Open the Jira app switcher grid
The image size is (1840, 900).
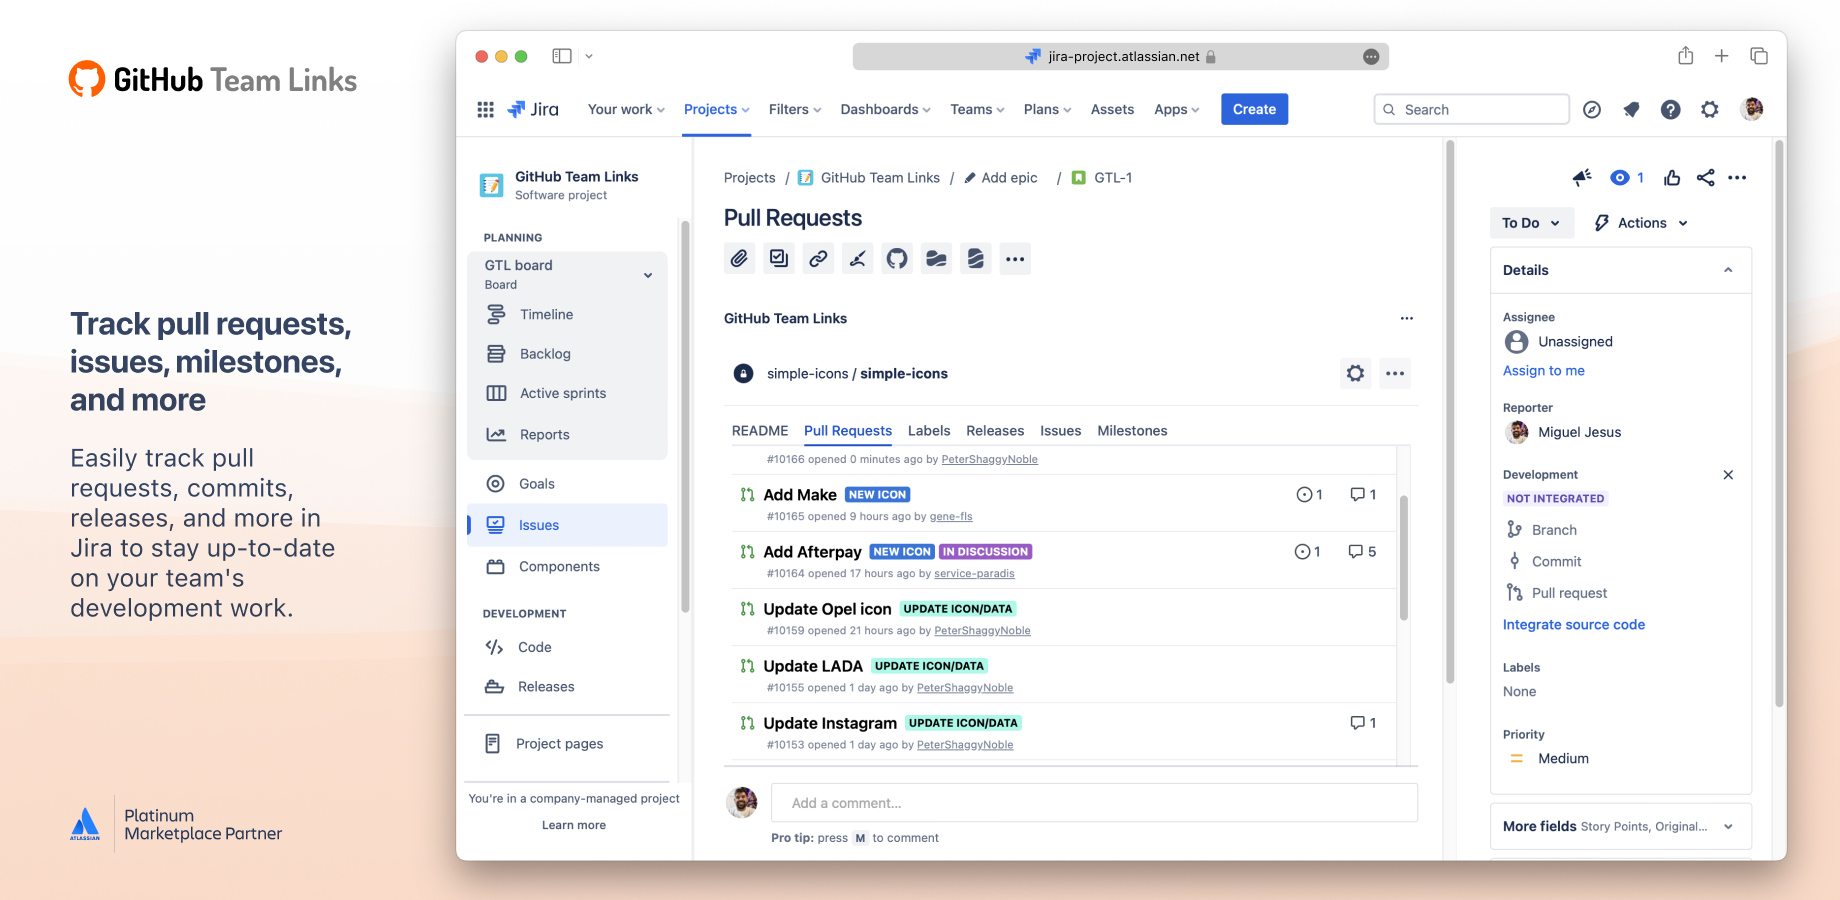click(486, 110)
